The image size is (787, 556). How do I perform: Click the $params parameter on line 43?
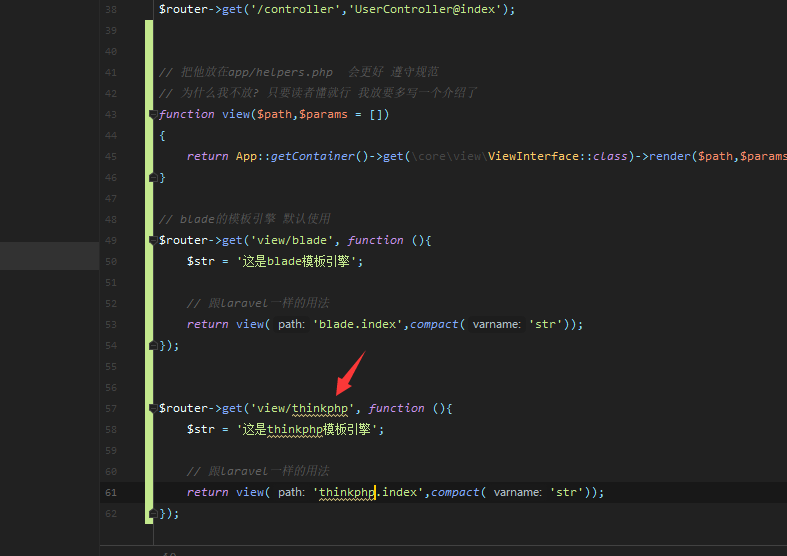pos(323,114)
